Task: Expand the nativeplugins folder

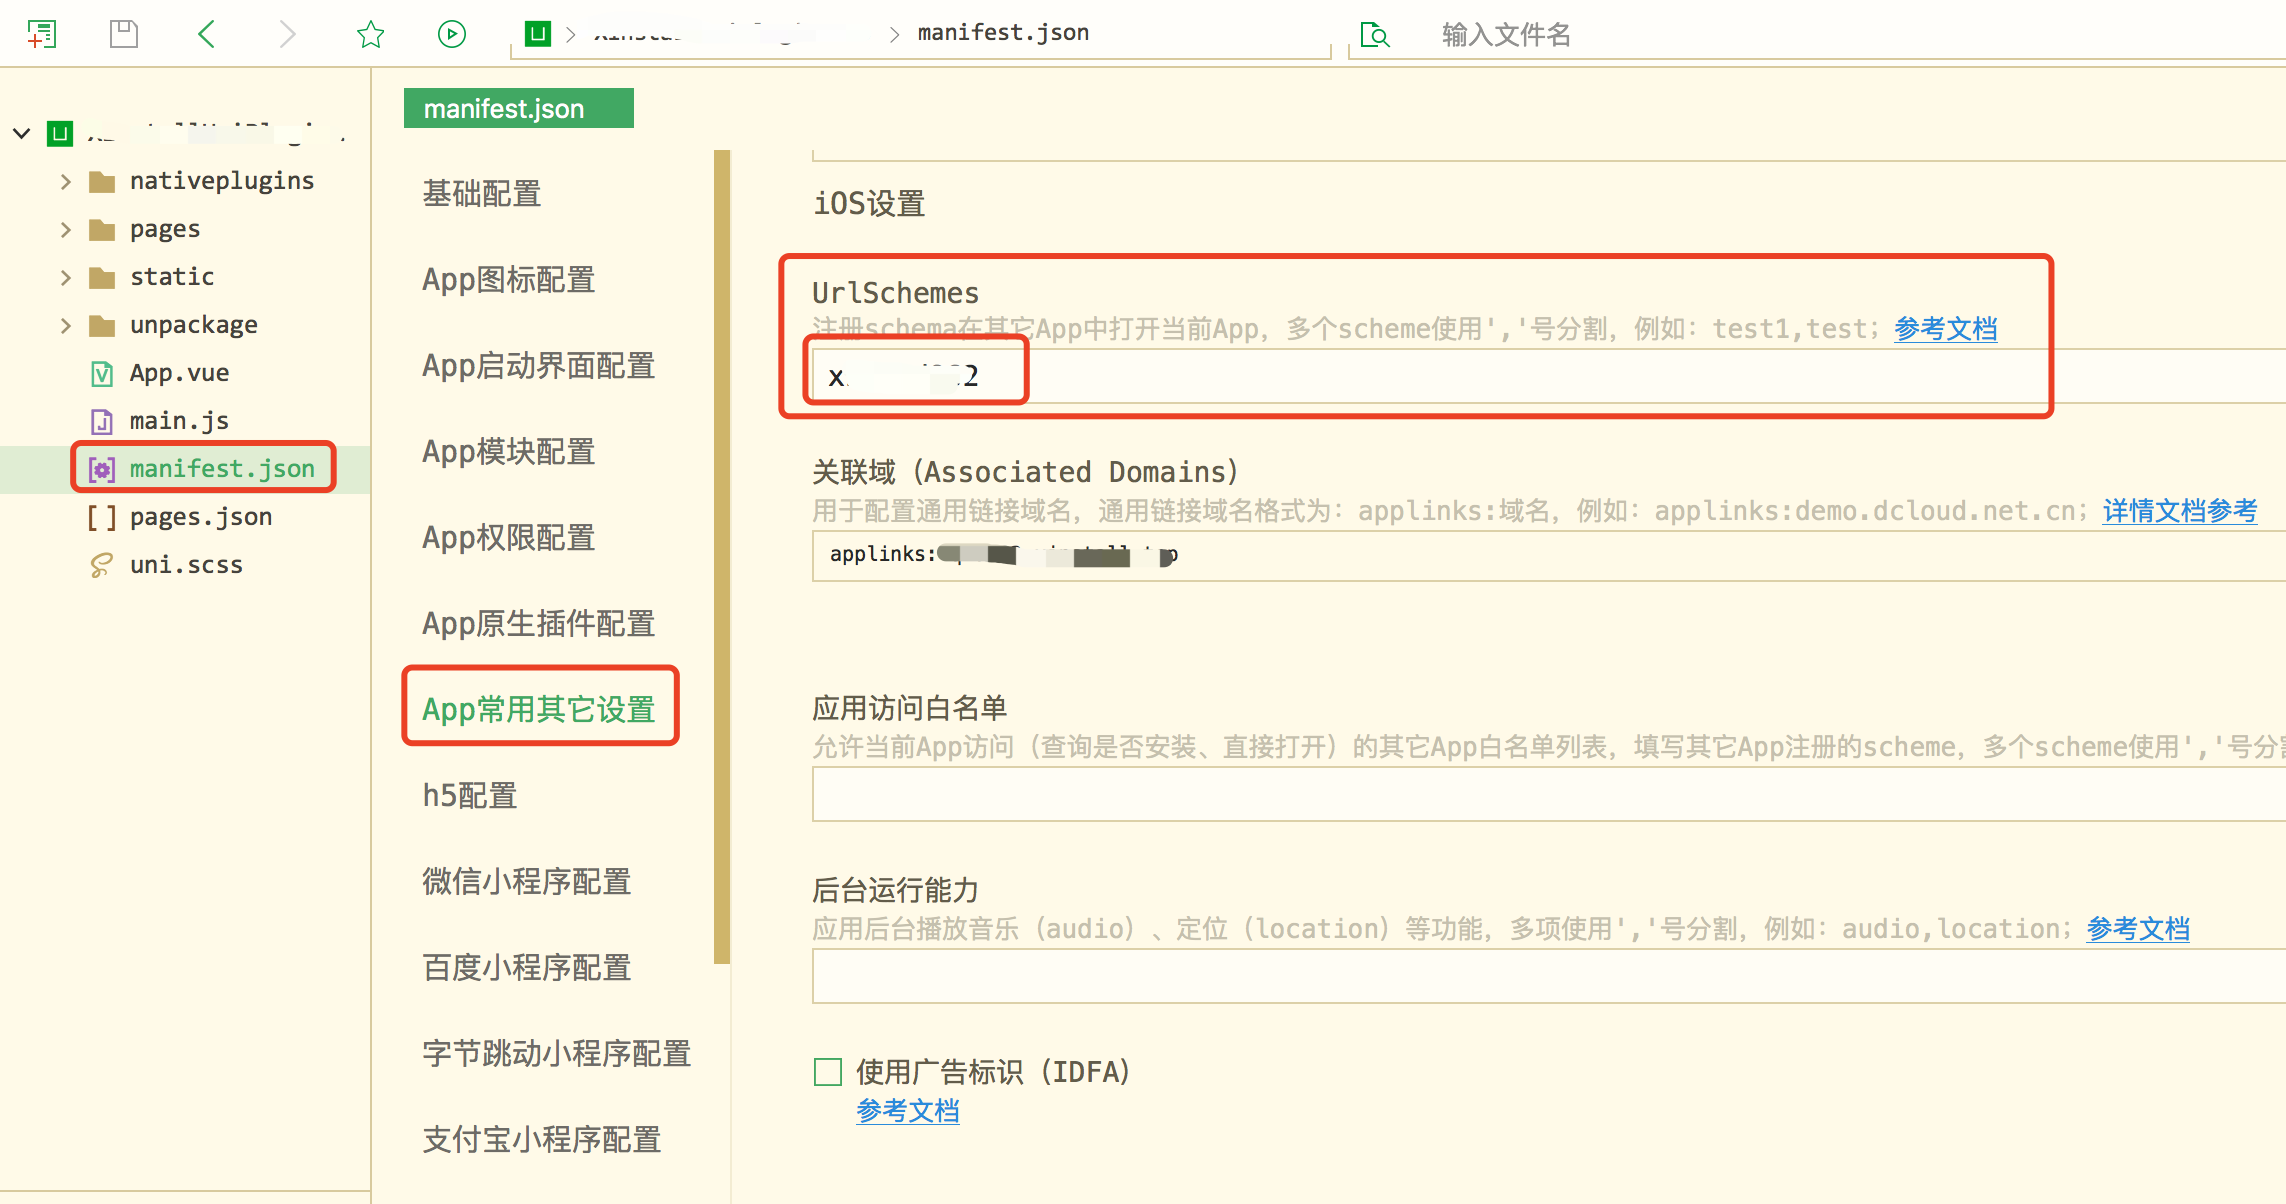Action: (x=66, y=181)
